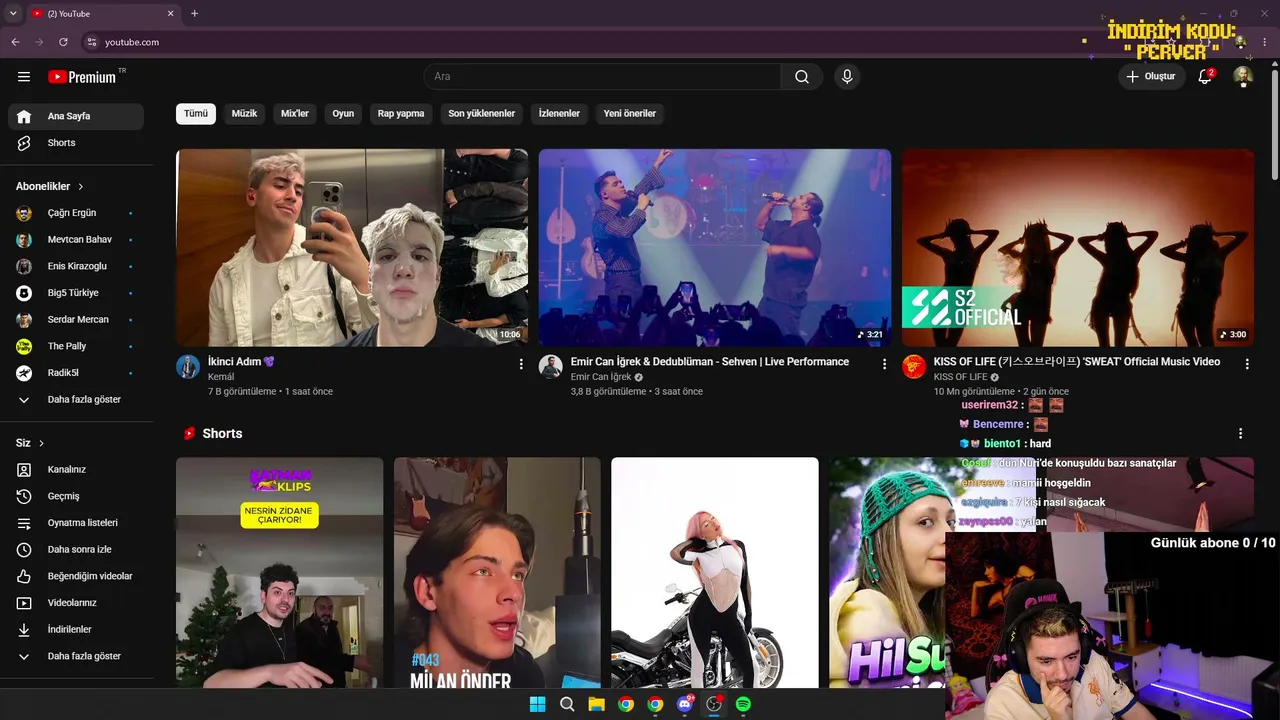Click Emir Can İğrek channel avatar
This screenshot has width=1280, height=720.
(551, 367)
